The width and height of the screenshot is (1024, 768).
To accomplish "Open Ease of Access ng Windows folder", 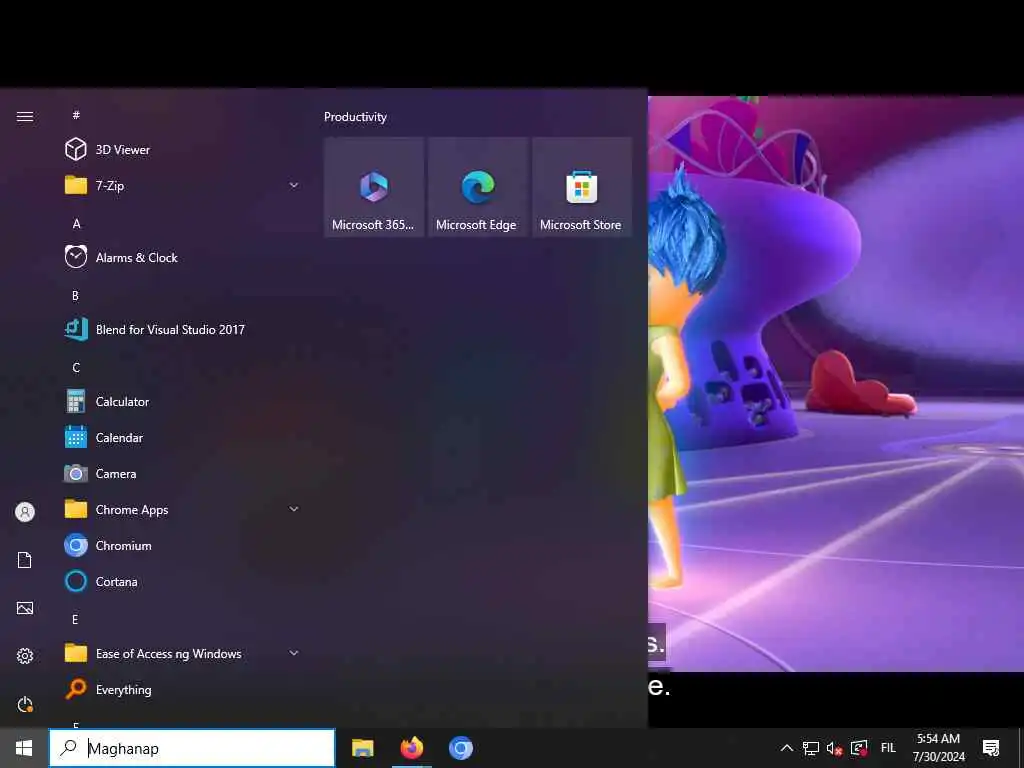I will tap(182, 653).
